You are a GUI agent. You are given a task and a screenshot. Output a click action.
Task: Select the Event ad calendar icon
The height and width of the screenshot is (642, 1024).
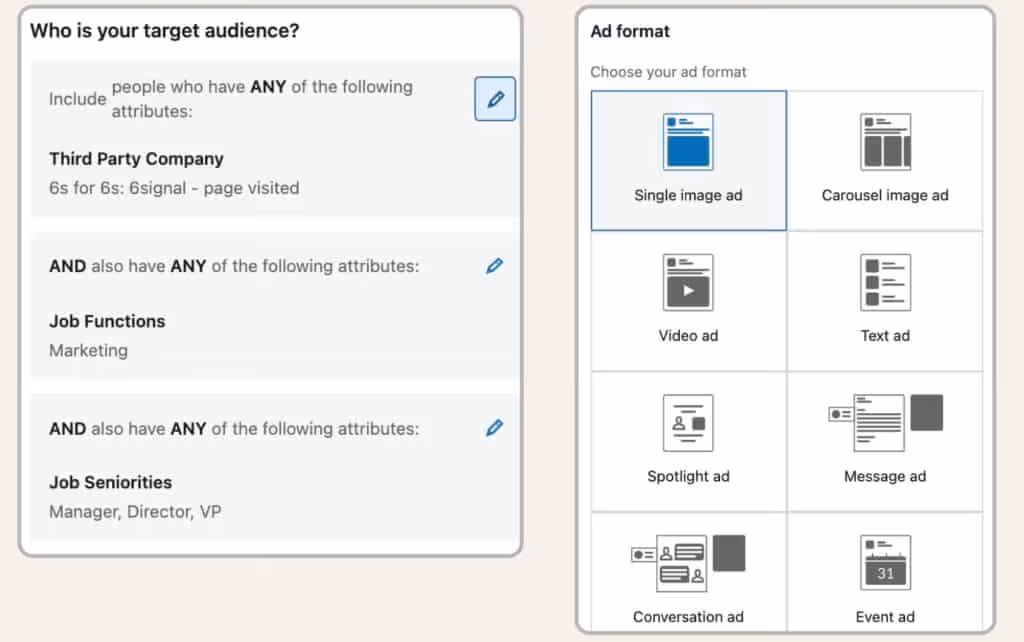(x=886, y=563)
